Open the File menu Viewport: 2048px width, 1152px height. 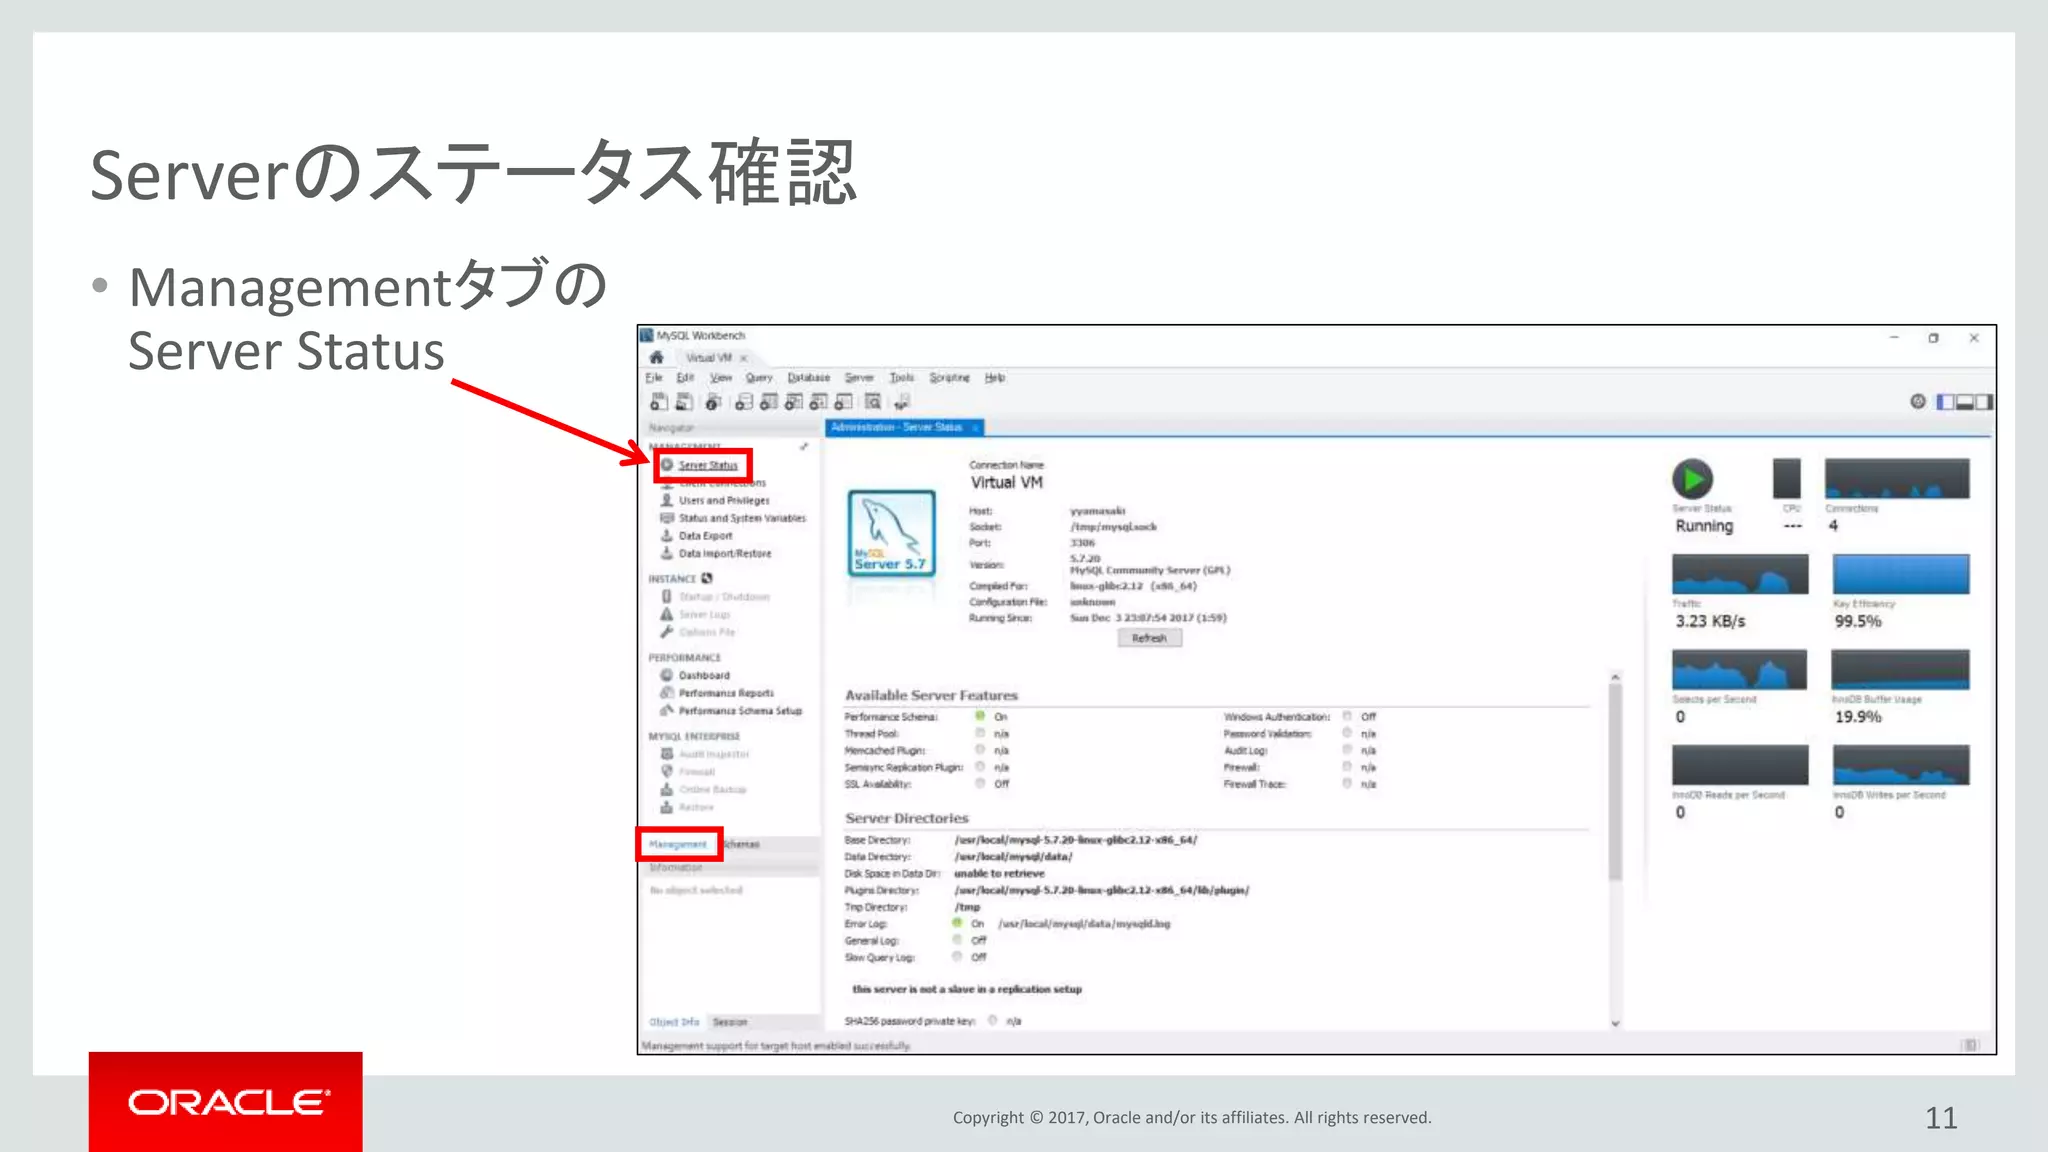click(654, 378)
